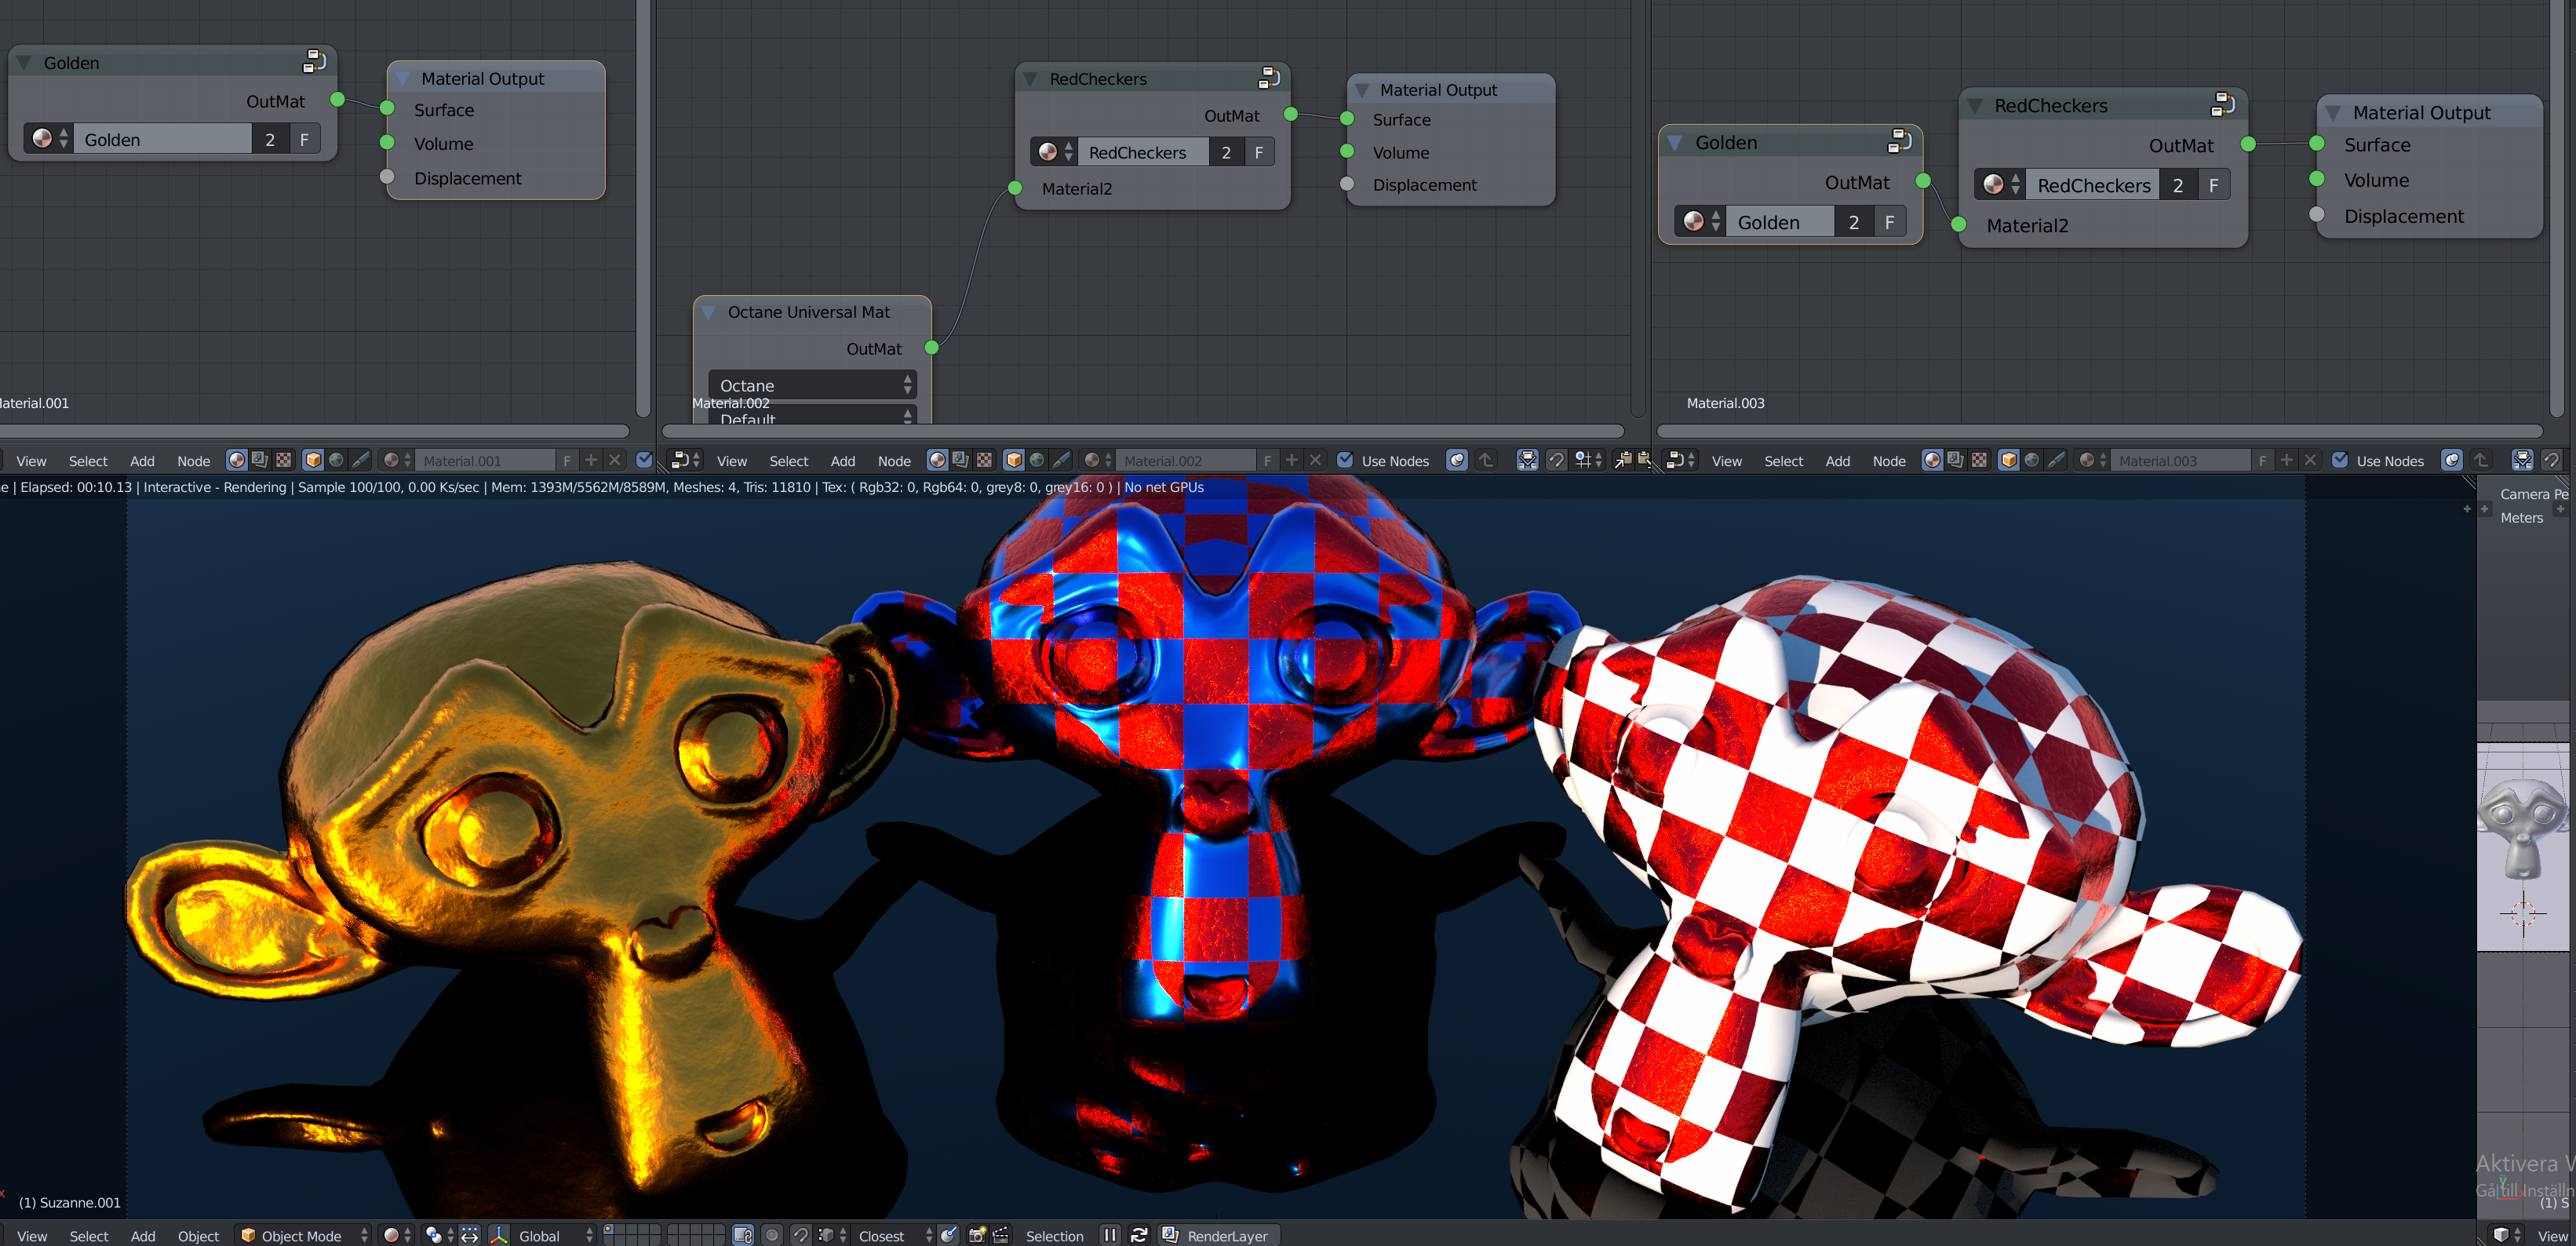Toggle Use Nodes checkbox for Material.003
This screenshot has height=1246, width=2576.
coord(2340,460)
